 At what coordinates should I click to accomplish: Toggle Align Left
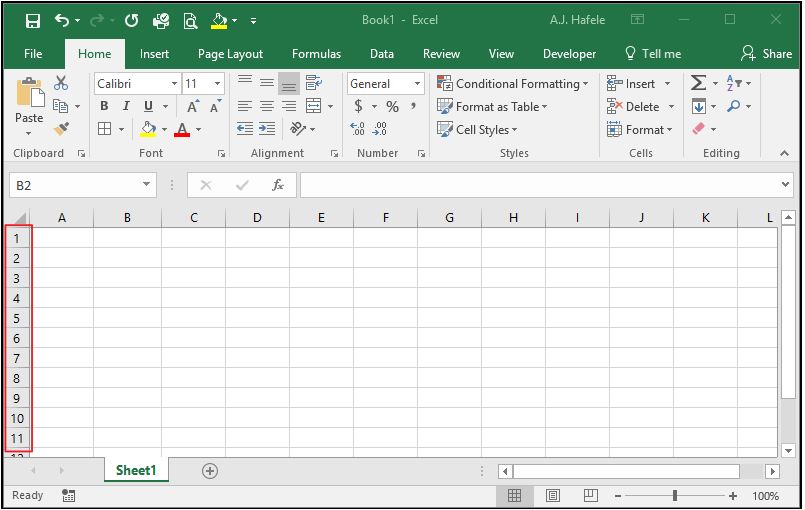[x=244, y=106]
